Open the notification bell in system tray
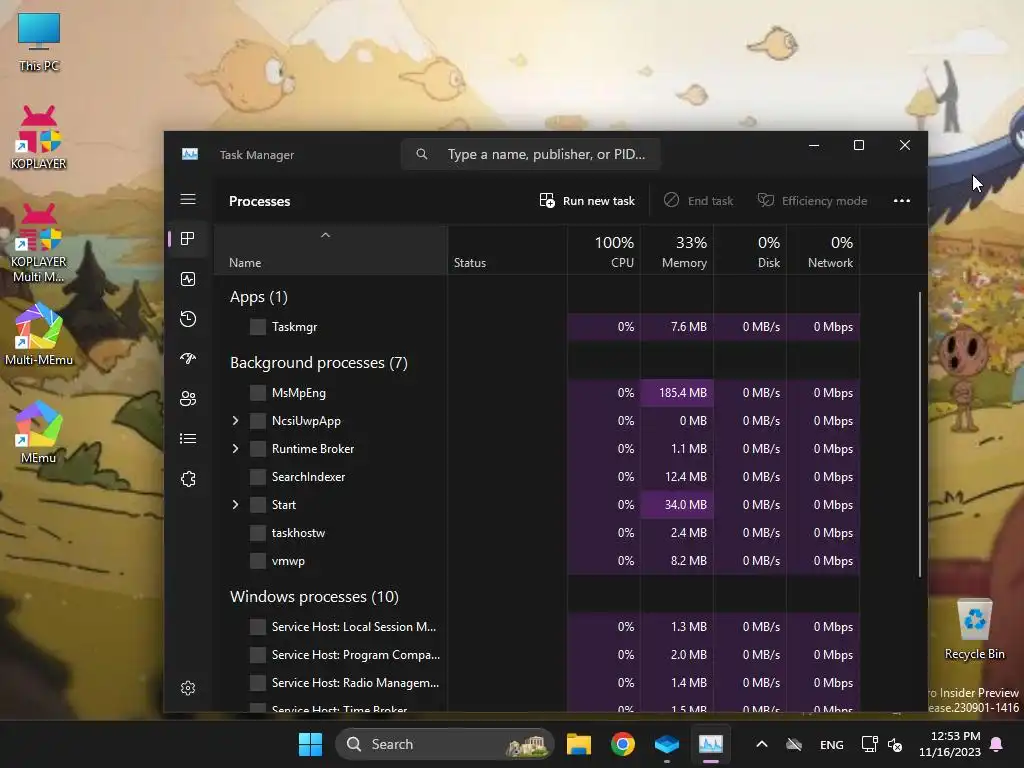 click(x=997, y=744)
